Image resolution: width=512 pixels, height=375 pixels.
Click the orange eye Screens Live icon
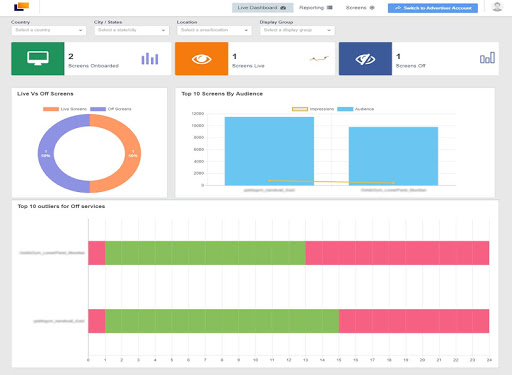201,59
